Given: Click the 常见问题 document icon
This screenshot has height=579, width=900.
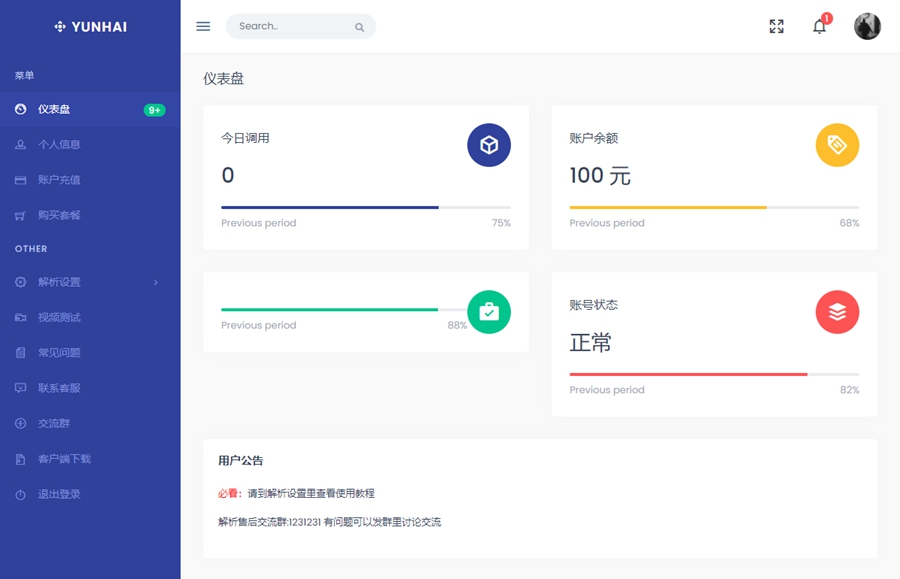Looking at the screenshot, I should tap(20, 353).
